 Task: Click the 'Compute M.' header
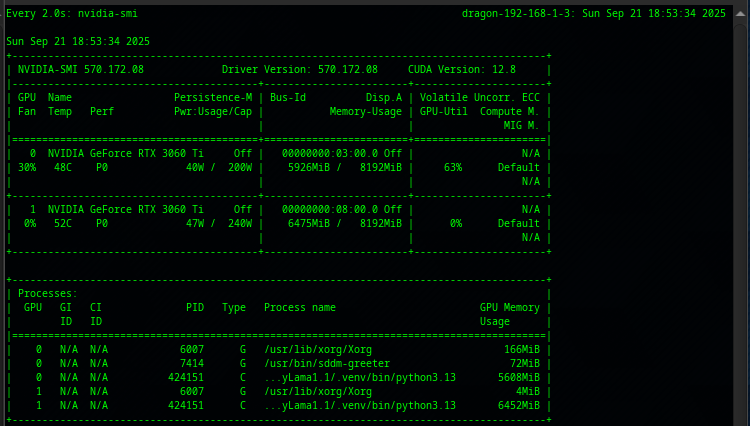pos(510,111)
